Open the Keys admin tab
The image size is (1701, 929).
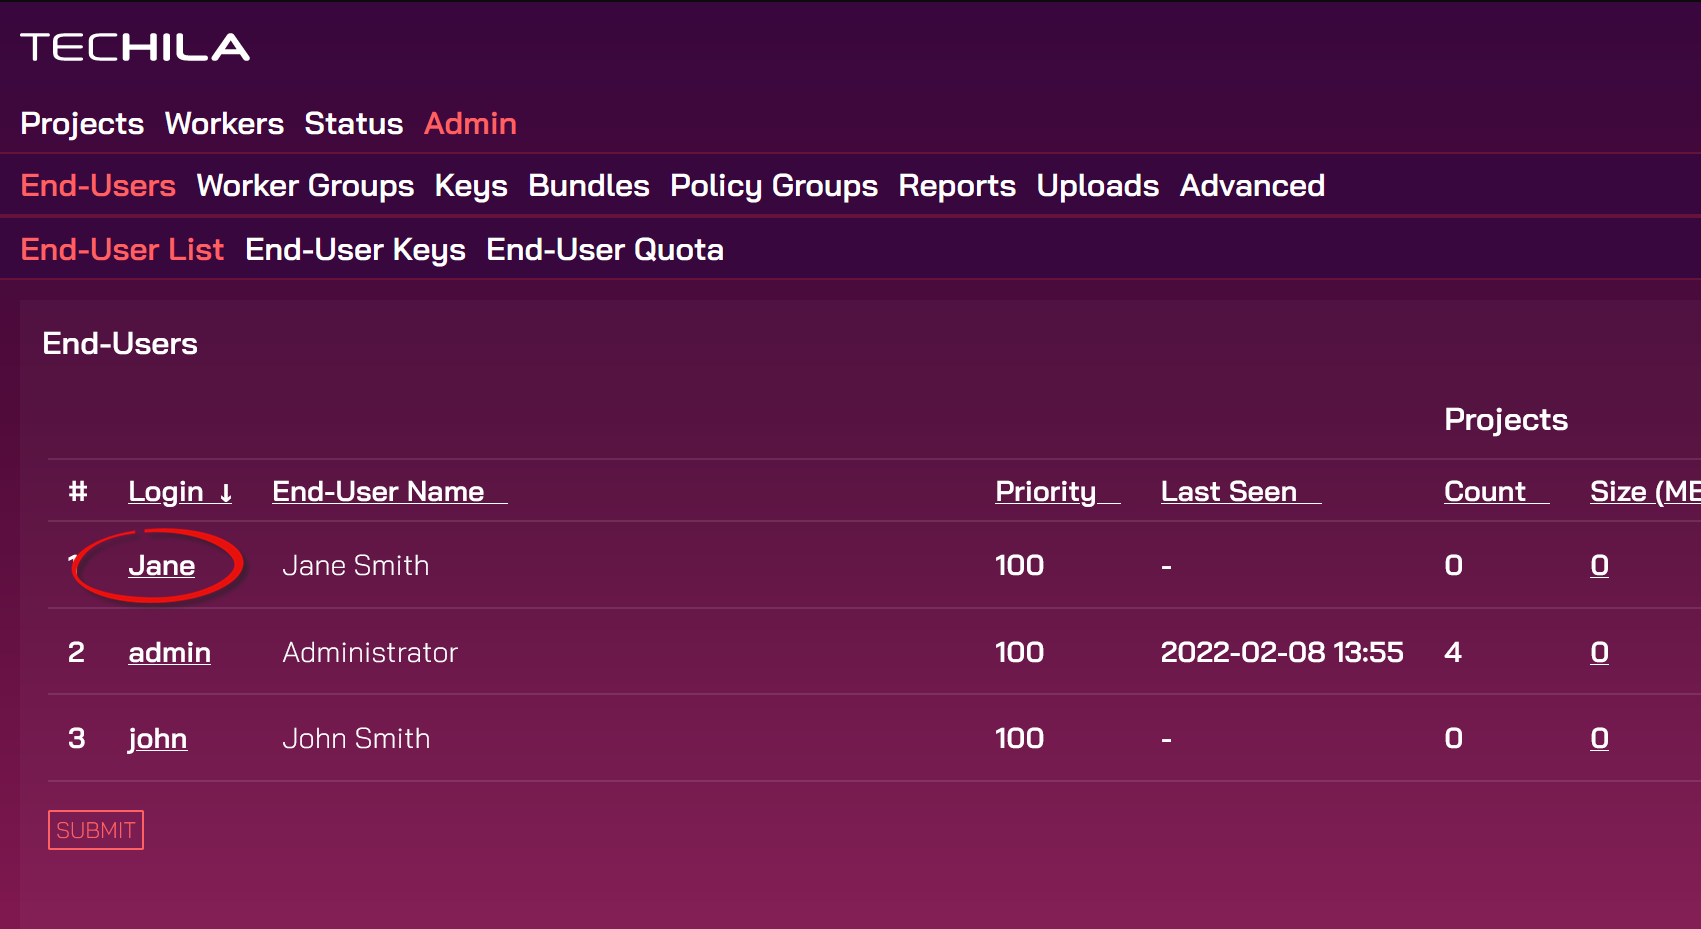pos(471,185)
